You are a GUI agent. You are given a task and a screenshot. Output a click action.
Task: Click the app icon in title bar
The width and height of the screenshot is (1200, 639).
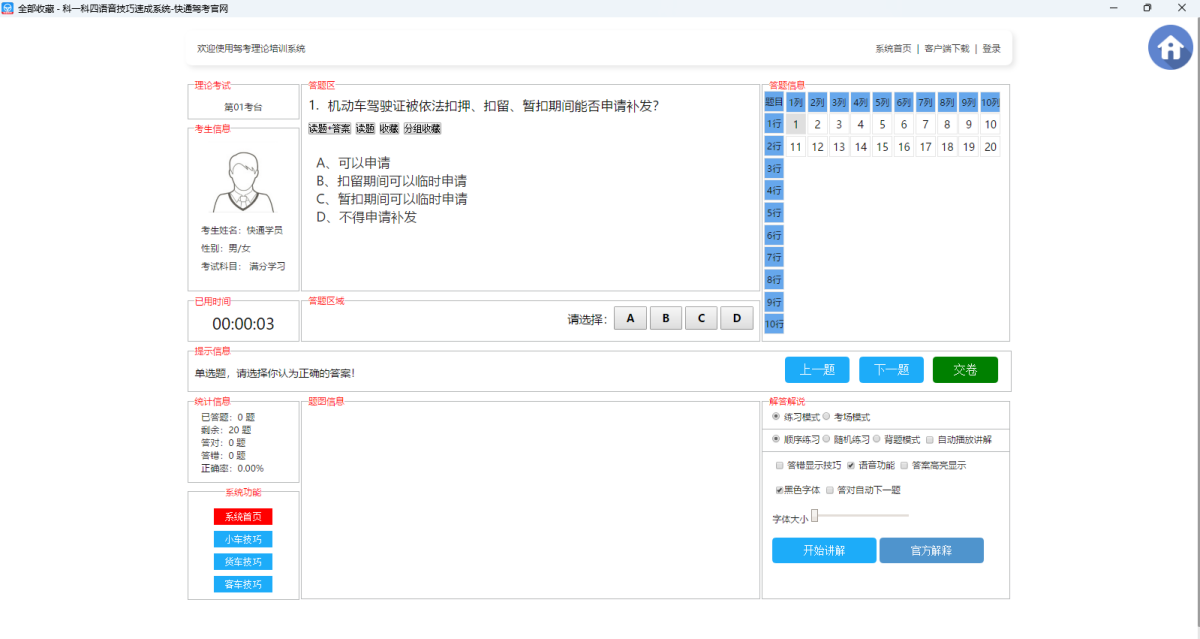(8, 8)
